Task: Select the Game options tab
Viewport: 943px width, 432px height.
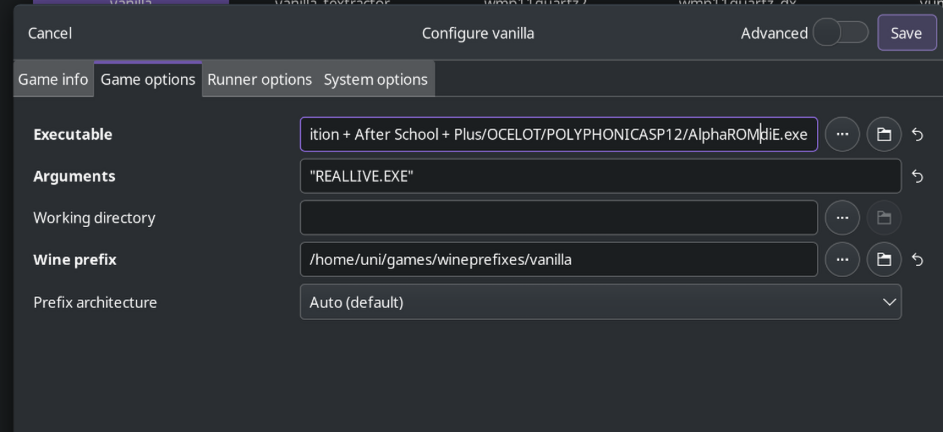Action: 148,79
